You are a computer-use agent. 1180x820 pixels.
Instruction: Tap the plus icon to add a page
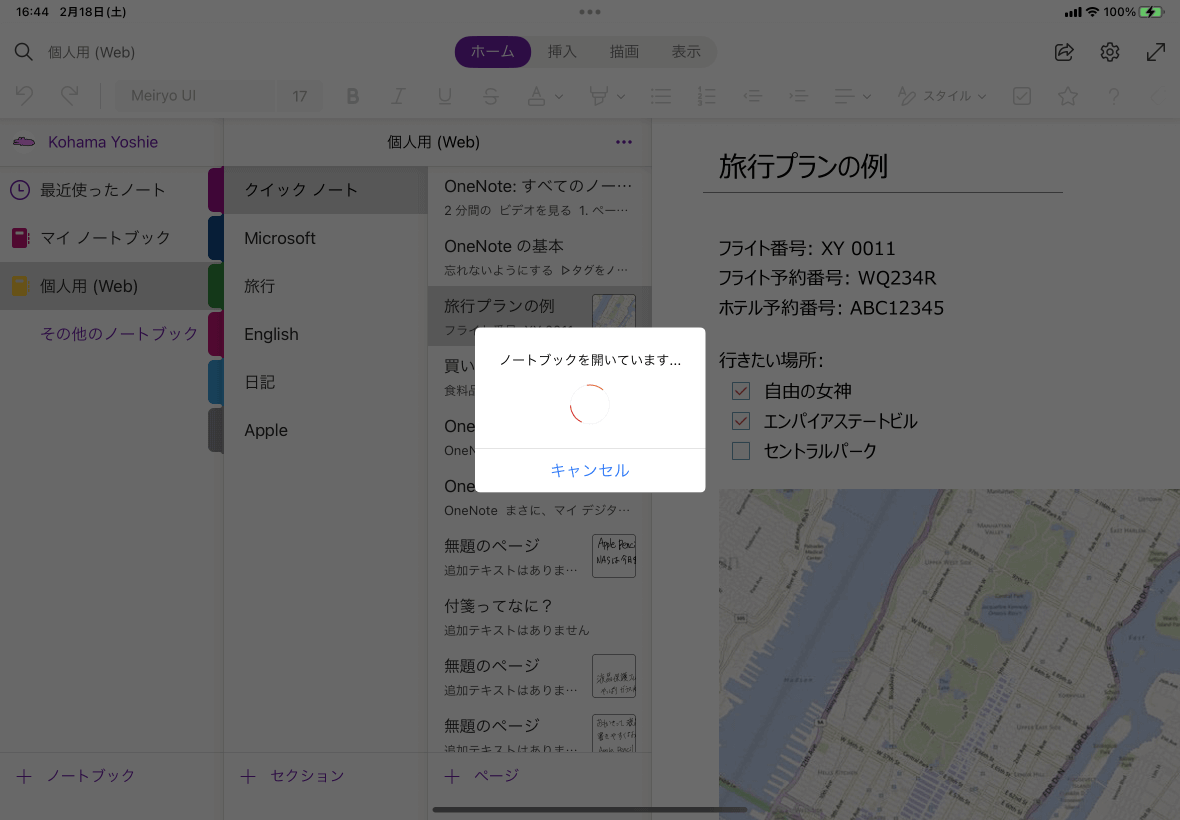[452, 776]
